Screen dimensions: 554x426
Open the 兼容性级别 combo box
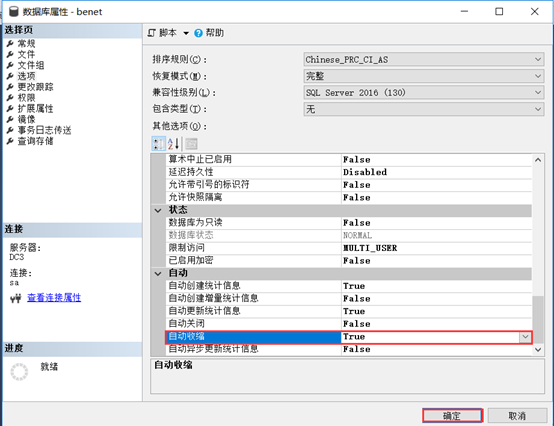[x=424, y=93]
